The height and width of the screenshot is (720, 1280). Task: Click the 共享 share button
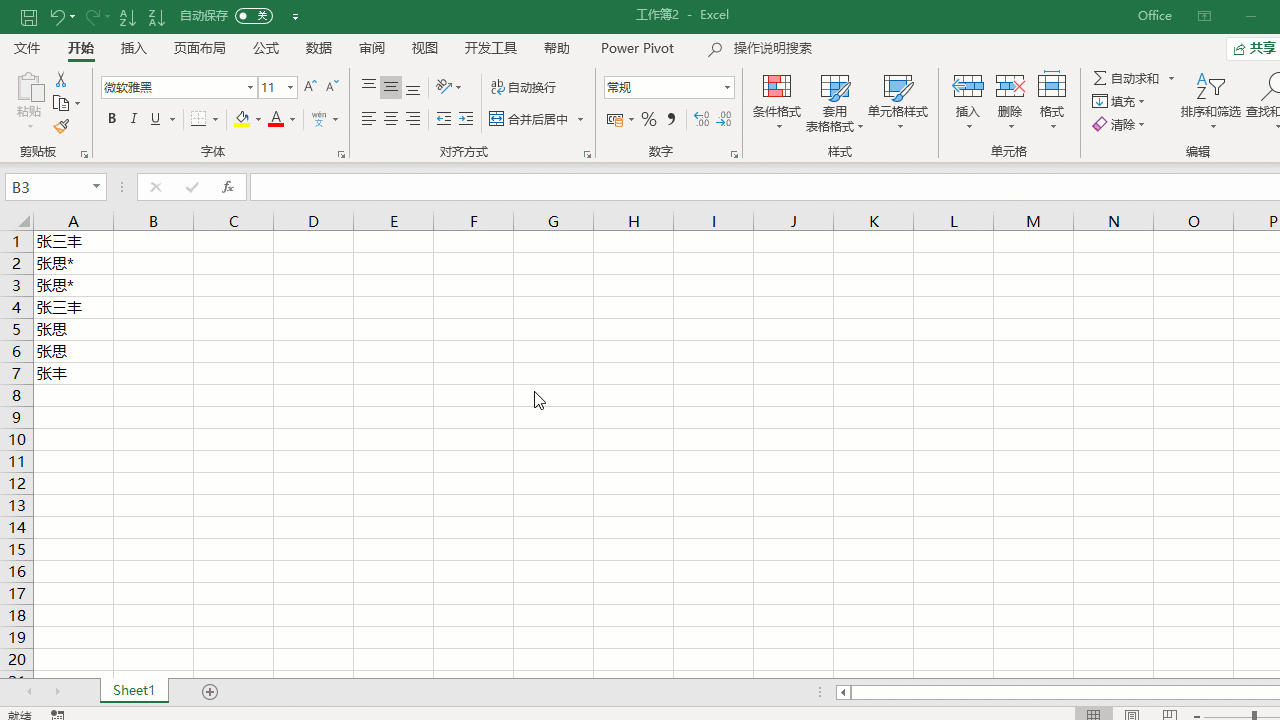[1254, 48]
